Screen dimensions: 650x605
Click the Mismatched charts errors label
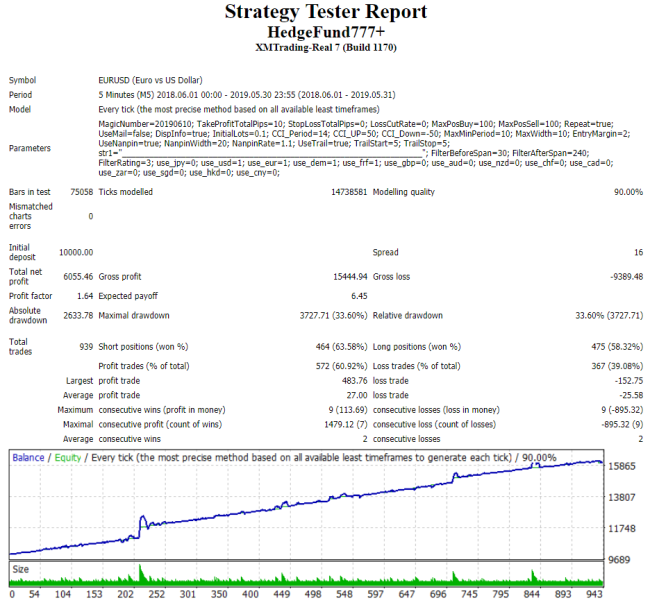[x=31, y=216]
